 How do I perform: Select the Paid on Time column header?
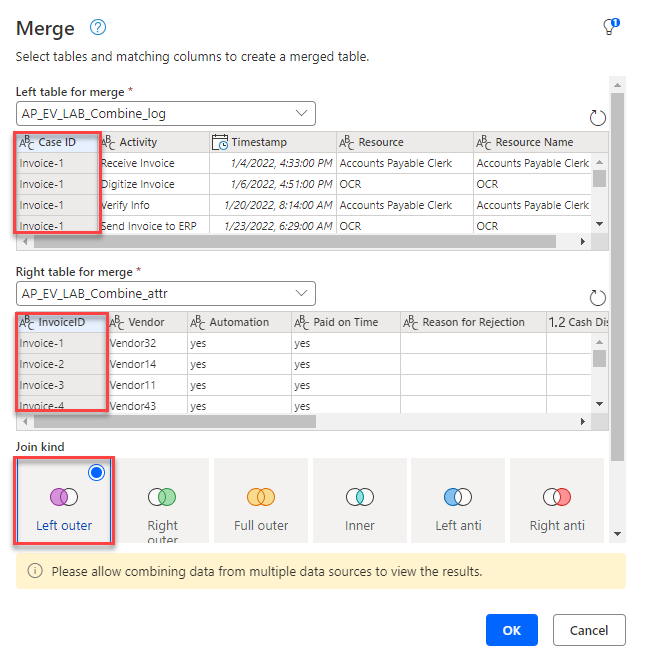click(x=346, y=323)
